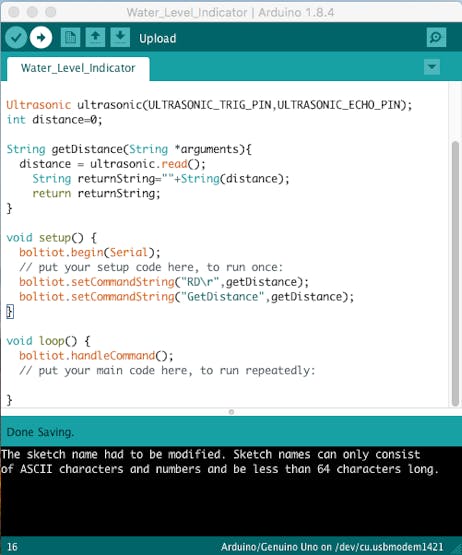
Task: Click the 'Done Saving.' status bar
Action: pyautogui.click(x=231, y=432)
